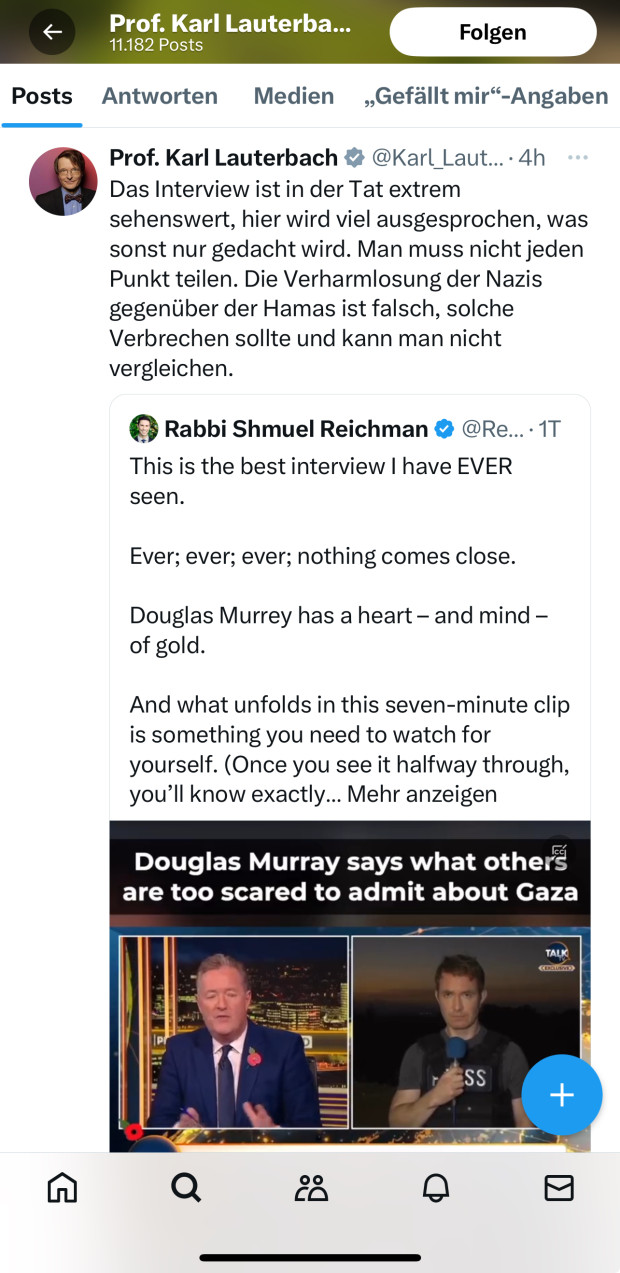This screenshot has height=1273, width=620.
Task: Switch to the Antworten tab
Action: point(159,96)
